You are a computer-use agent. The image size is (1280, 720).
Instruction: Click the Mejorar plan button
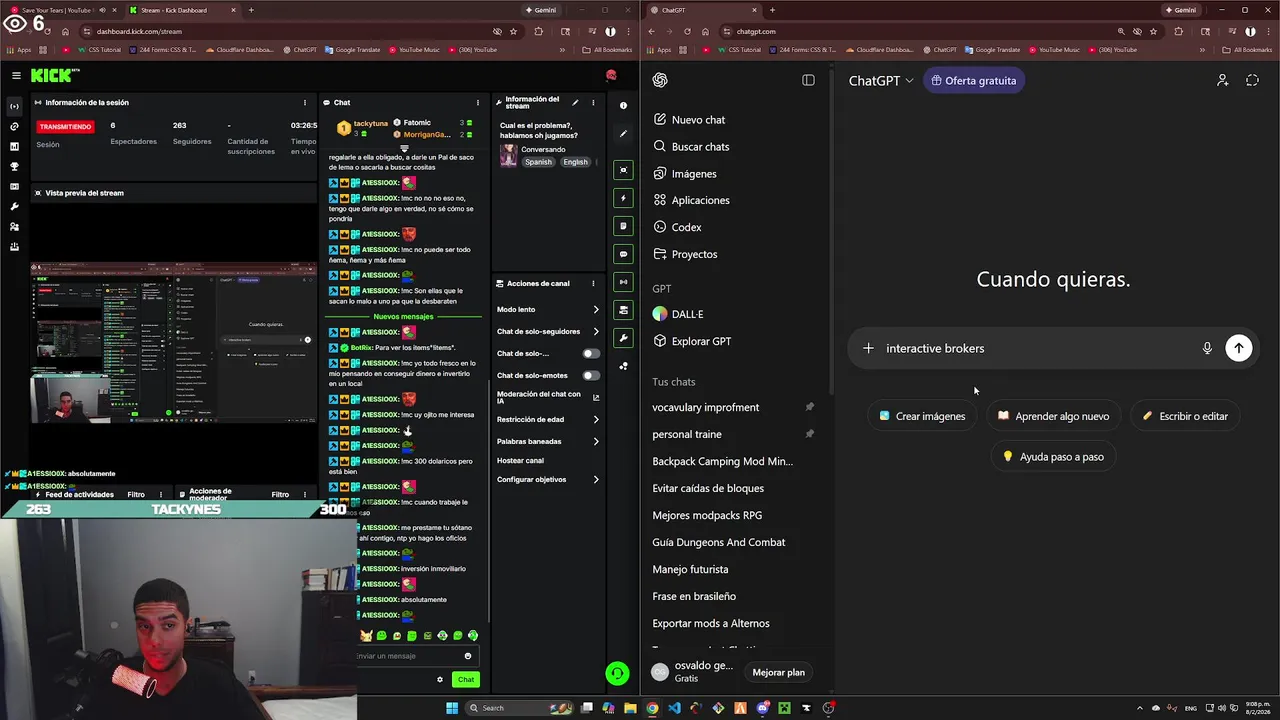[778, 672]
